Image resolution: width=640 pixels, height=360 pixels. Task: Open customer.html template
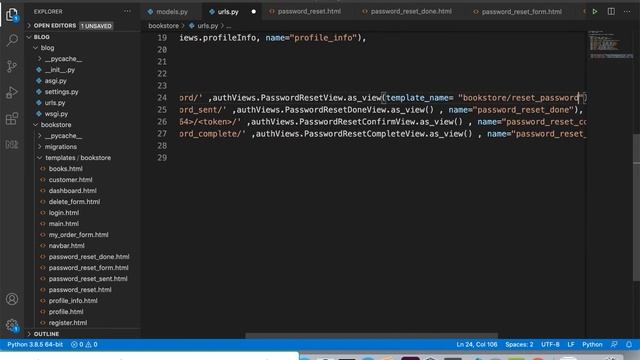click(70, 180)
